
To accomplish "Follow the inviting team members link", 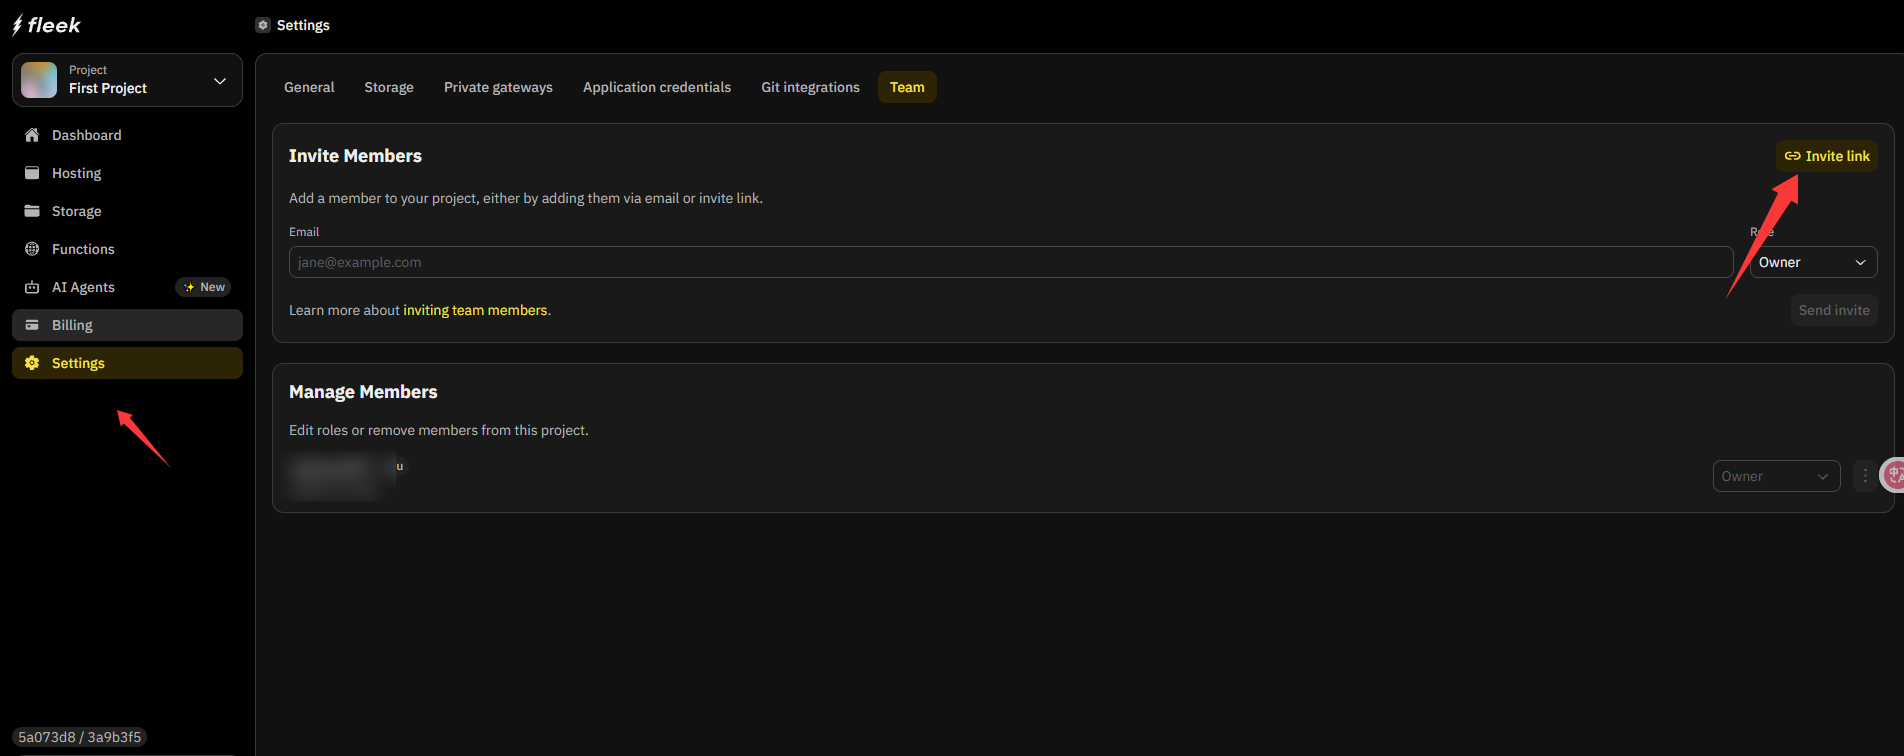I will tap(475, 310).
